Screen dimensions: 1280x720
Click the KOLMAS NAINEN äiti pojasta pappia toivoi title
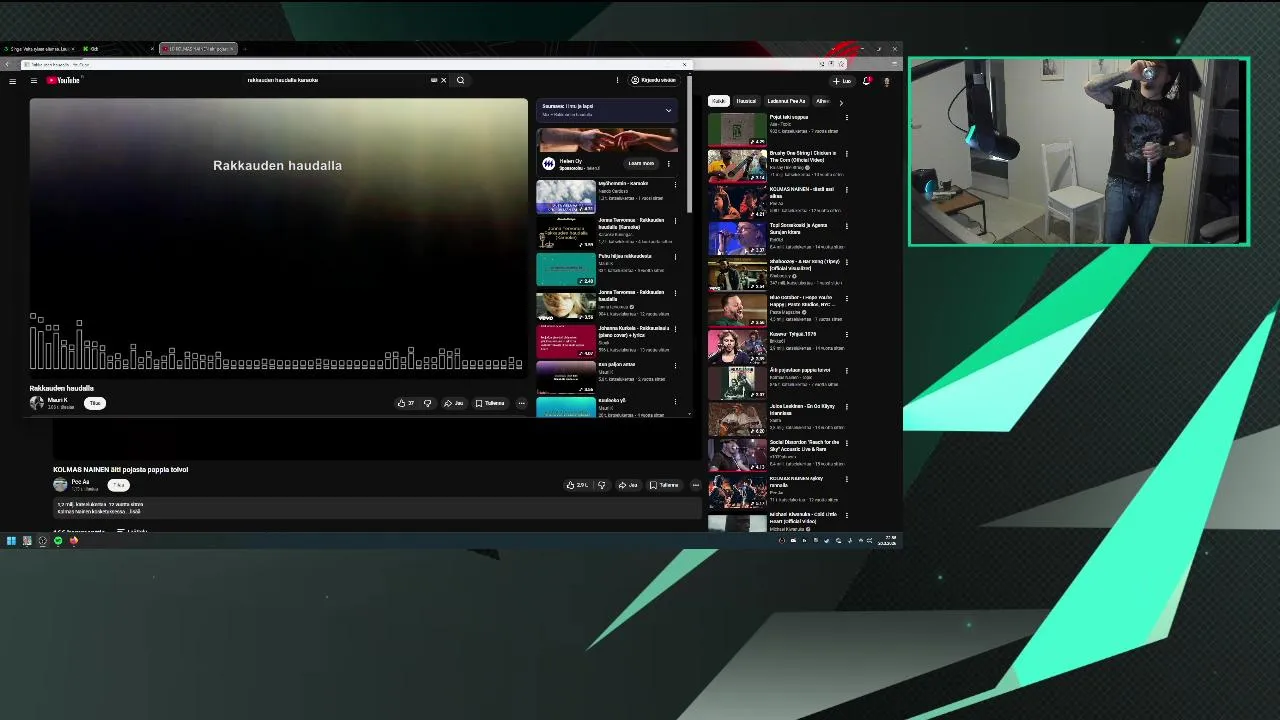tap(120, 469)
